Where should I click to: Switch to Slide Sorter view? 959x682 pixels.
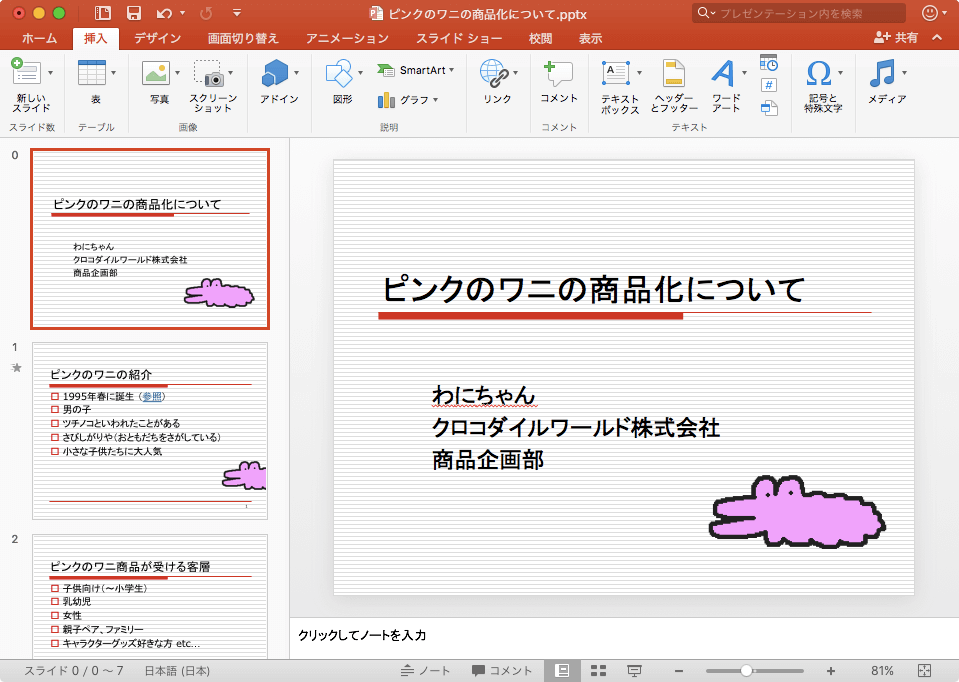[x=599, y=670]
